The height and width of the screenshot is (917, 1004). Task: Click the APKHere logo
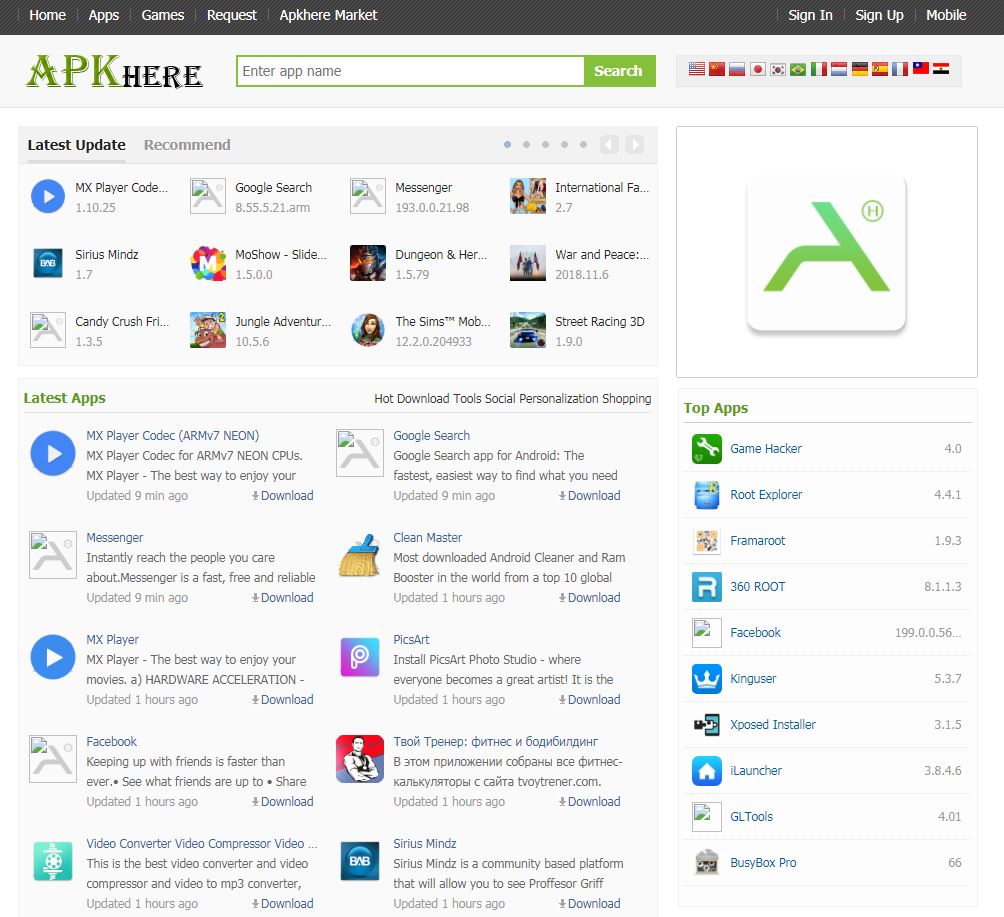click(115, 70)
